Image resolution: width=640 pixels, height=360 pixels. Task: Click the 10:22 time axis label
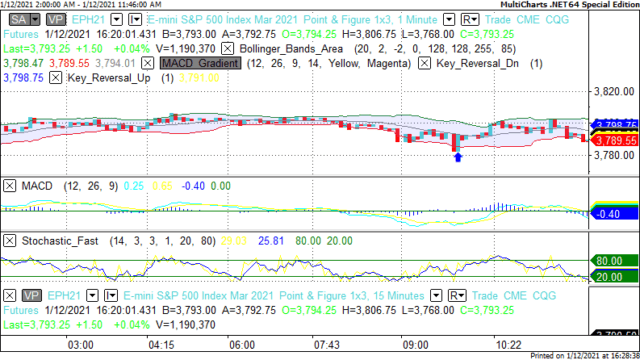(509, 345)
